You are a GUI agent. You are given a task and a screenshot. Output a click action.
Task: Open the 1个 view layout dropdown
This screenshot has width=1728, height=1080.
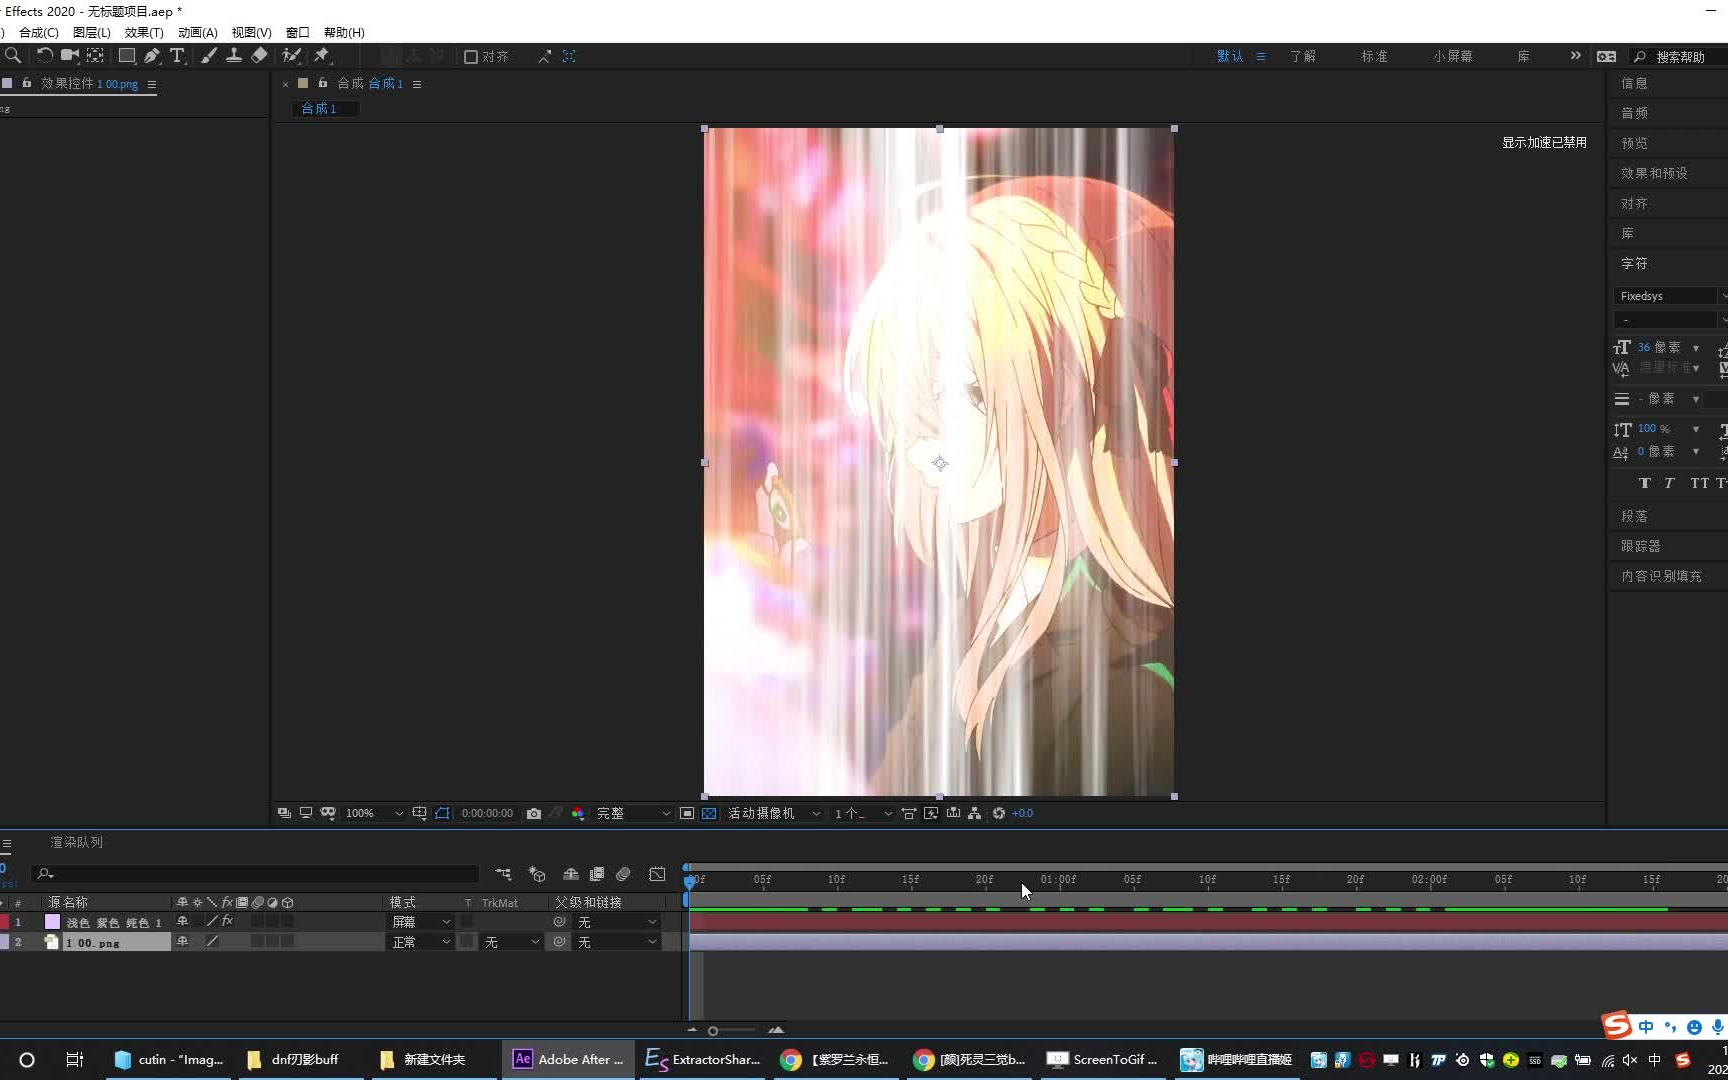(x=863, y=814)
